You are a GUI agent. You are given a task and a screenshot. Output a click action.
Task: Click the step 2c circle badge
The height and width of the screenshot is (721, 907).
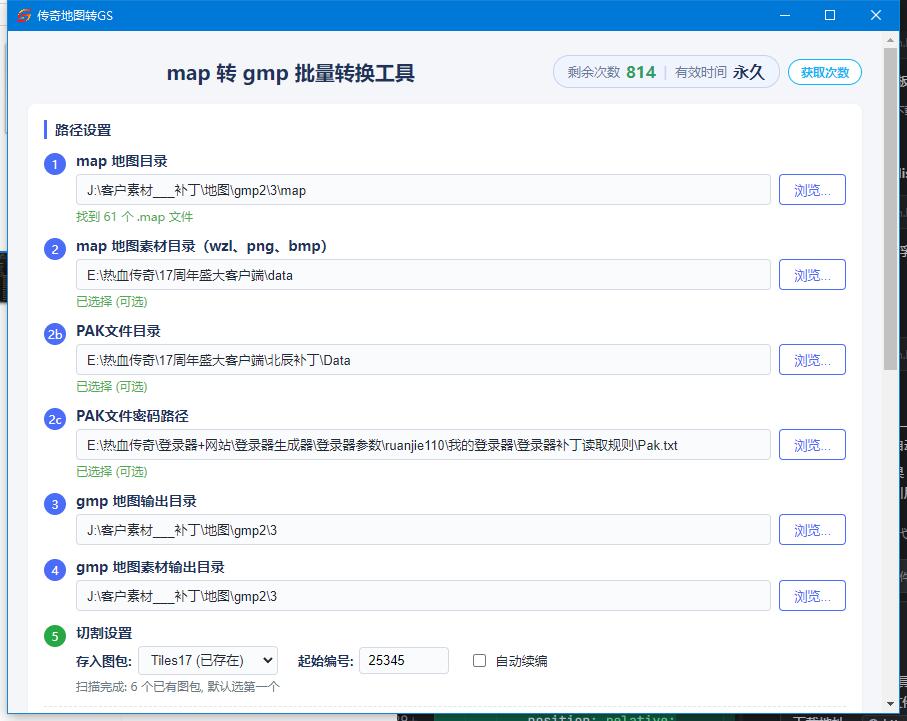(x=55, y=419)
